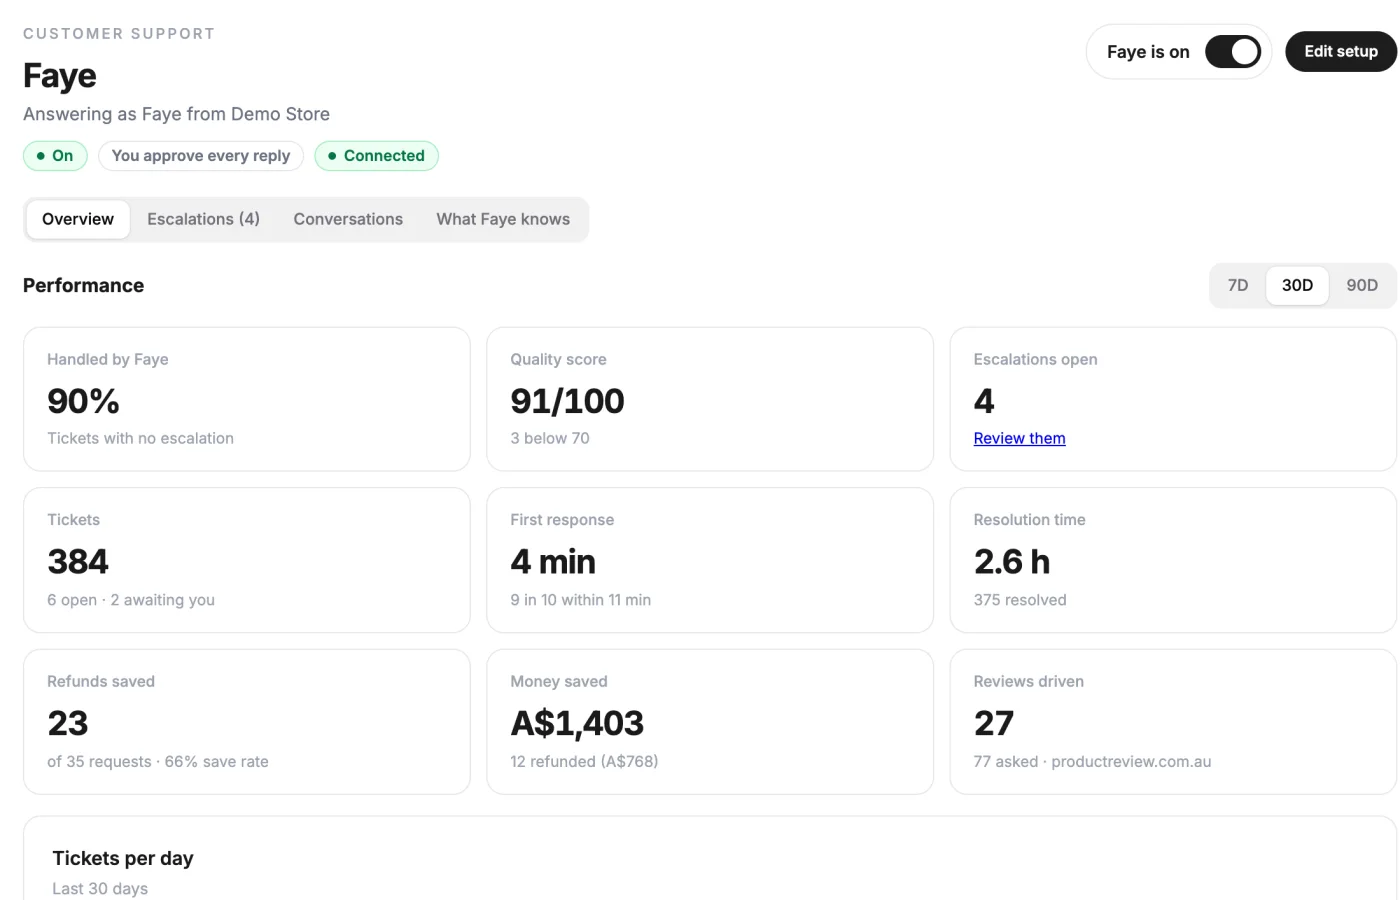Switch to Escalations (4) tab
The width and height of the screenshot is (1400, 900).
click(203, 219)
